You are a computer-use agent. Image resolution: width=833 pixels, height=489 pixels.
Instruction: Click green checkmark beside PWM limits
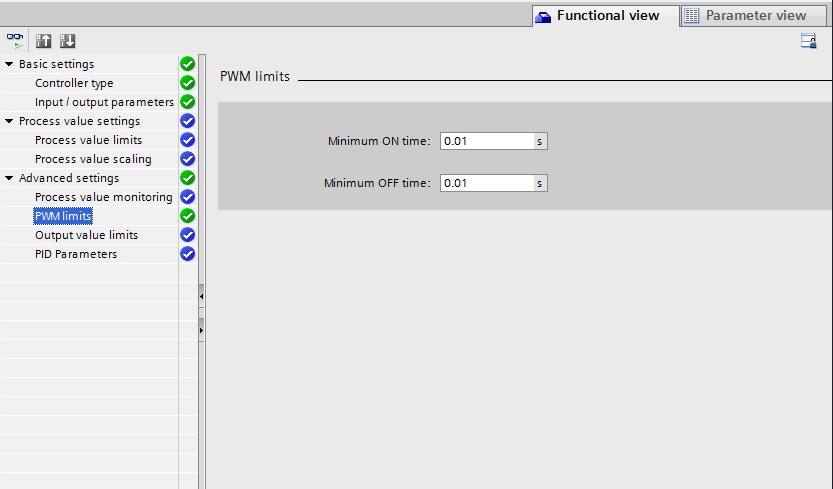click(x=188, y=216)
